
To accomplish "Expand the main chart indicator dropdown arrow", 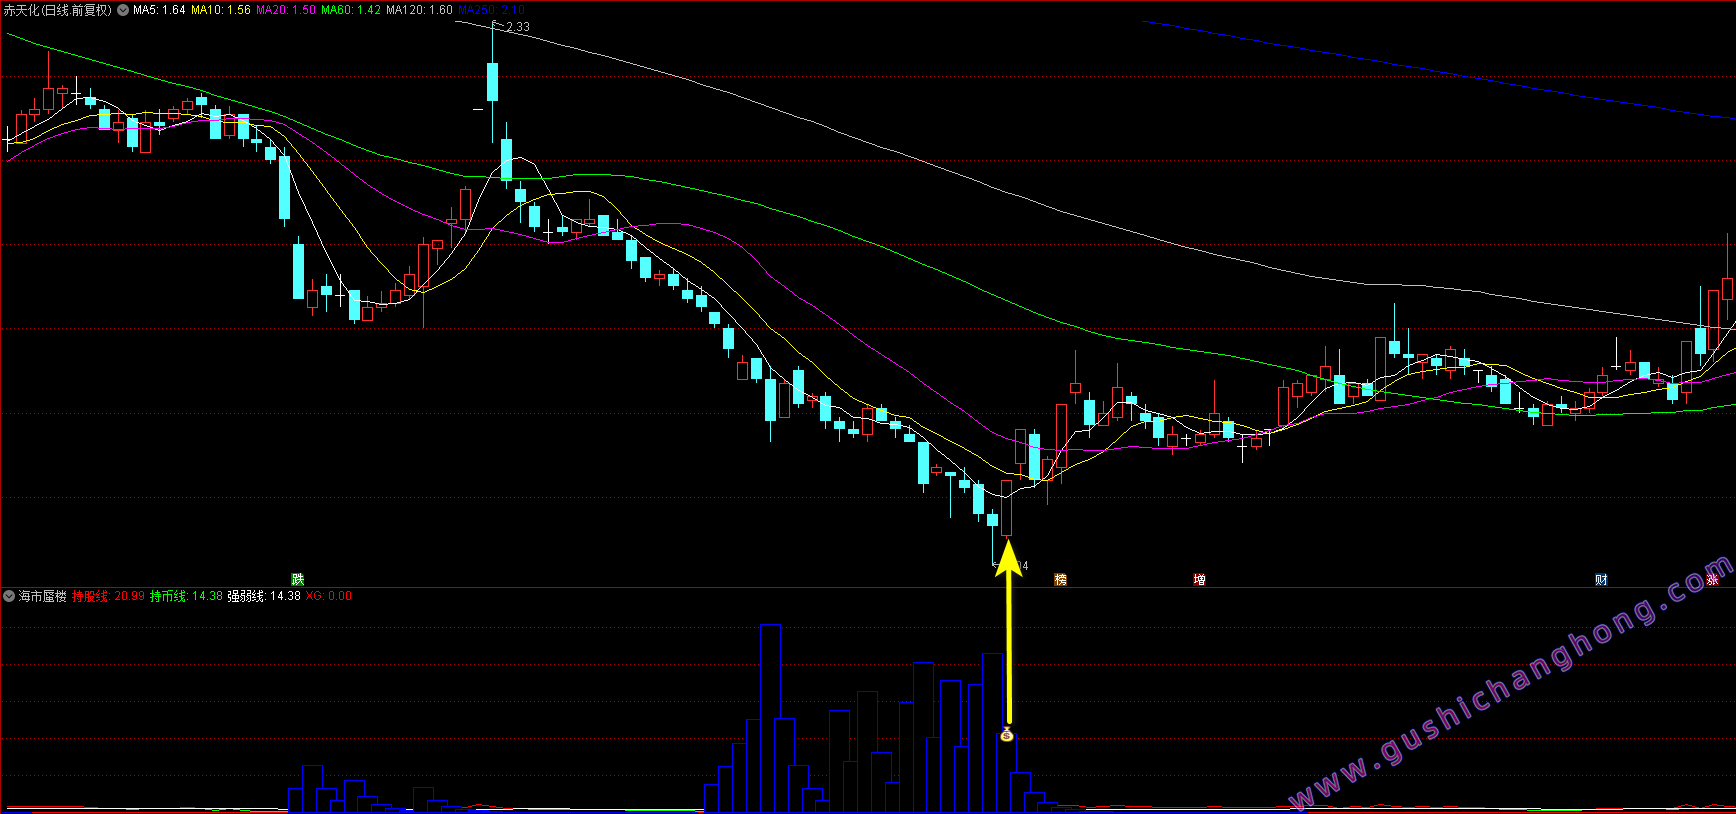I will pos(123,10).
